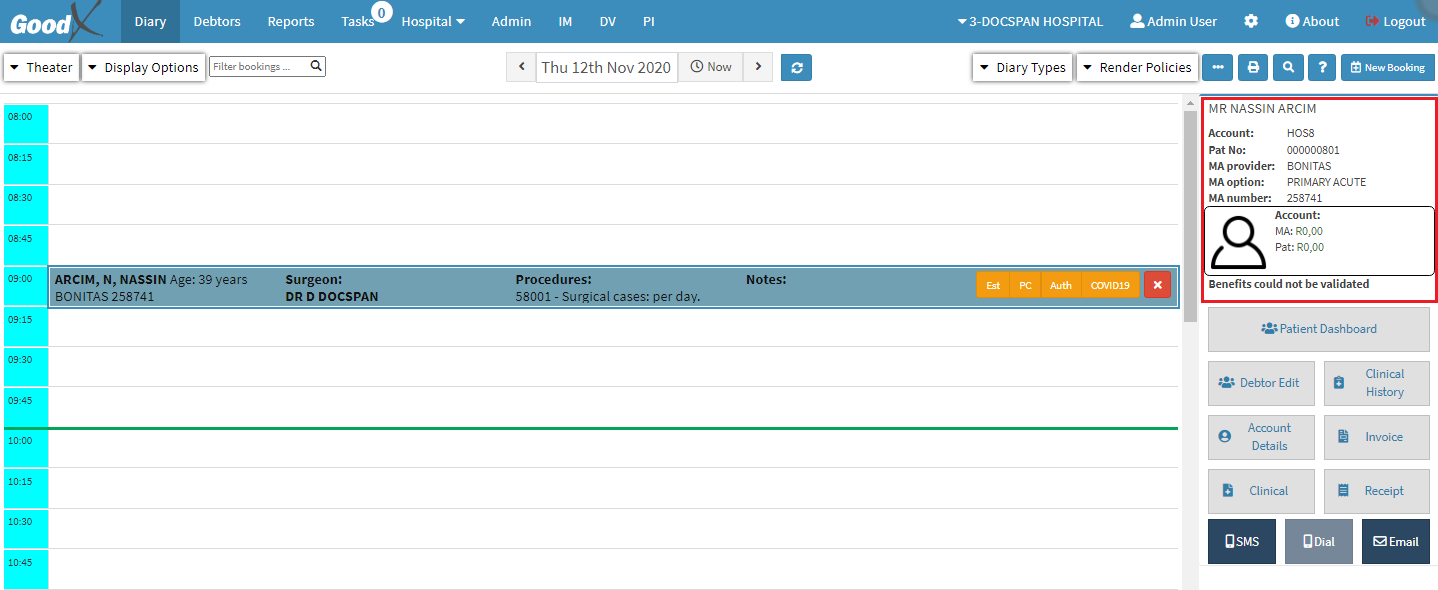
Task: Jump to Now in diary
Action: [711, 67]
